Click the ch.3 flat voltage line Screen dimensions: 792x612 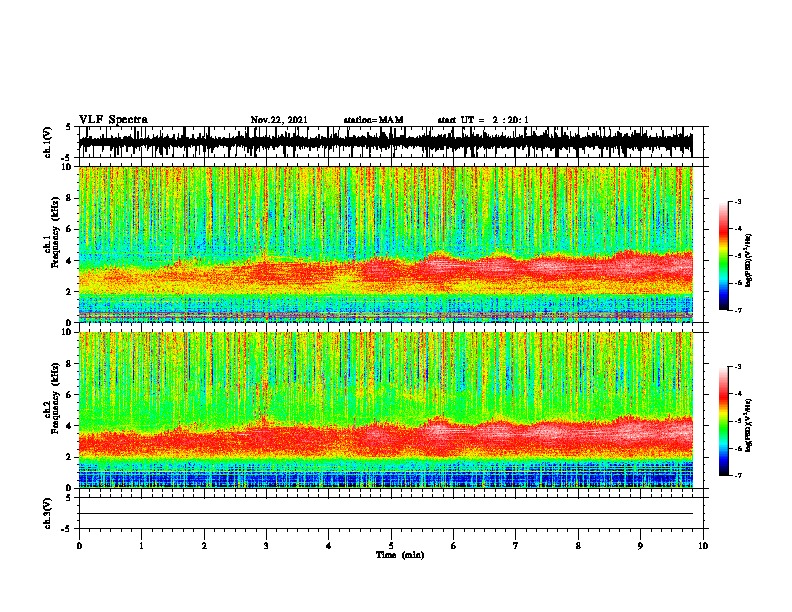(x=385, y=514)
